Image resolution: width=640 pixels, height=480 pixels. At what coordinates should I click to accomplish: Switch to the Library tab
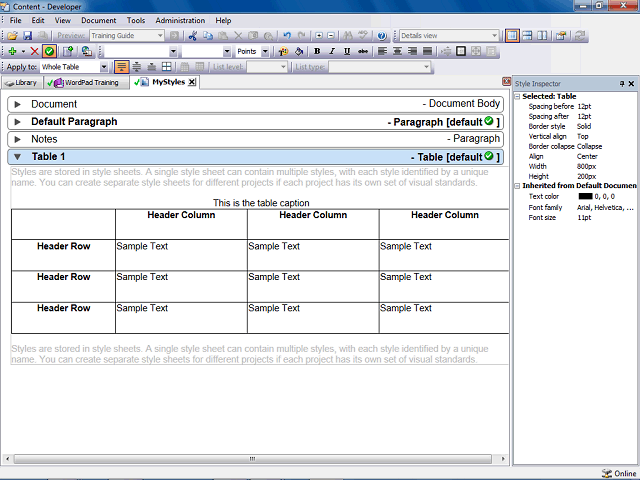22,83
